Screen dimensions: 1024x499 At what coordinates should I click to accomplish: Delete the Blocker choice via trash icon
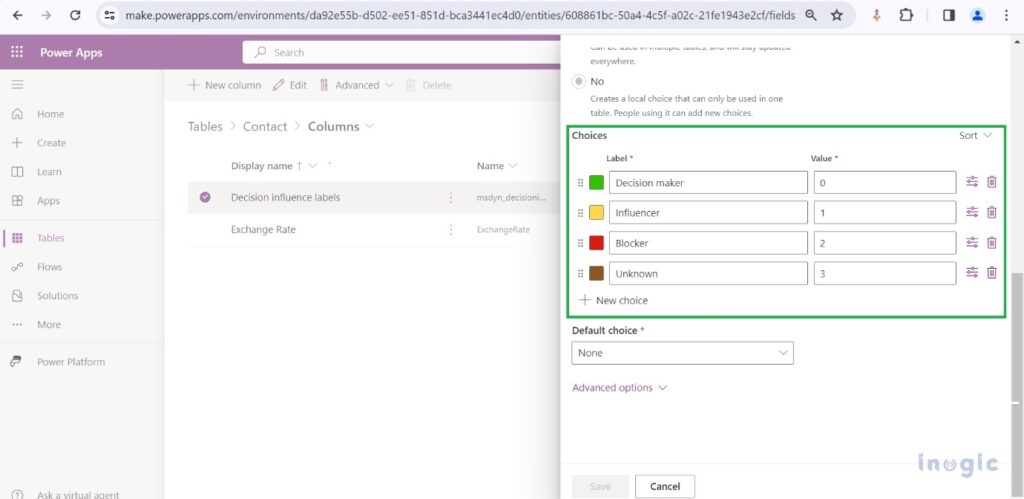991,243
